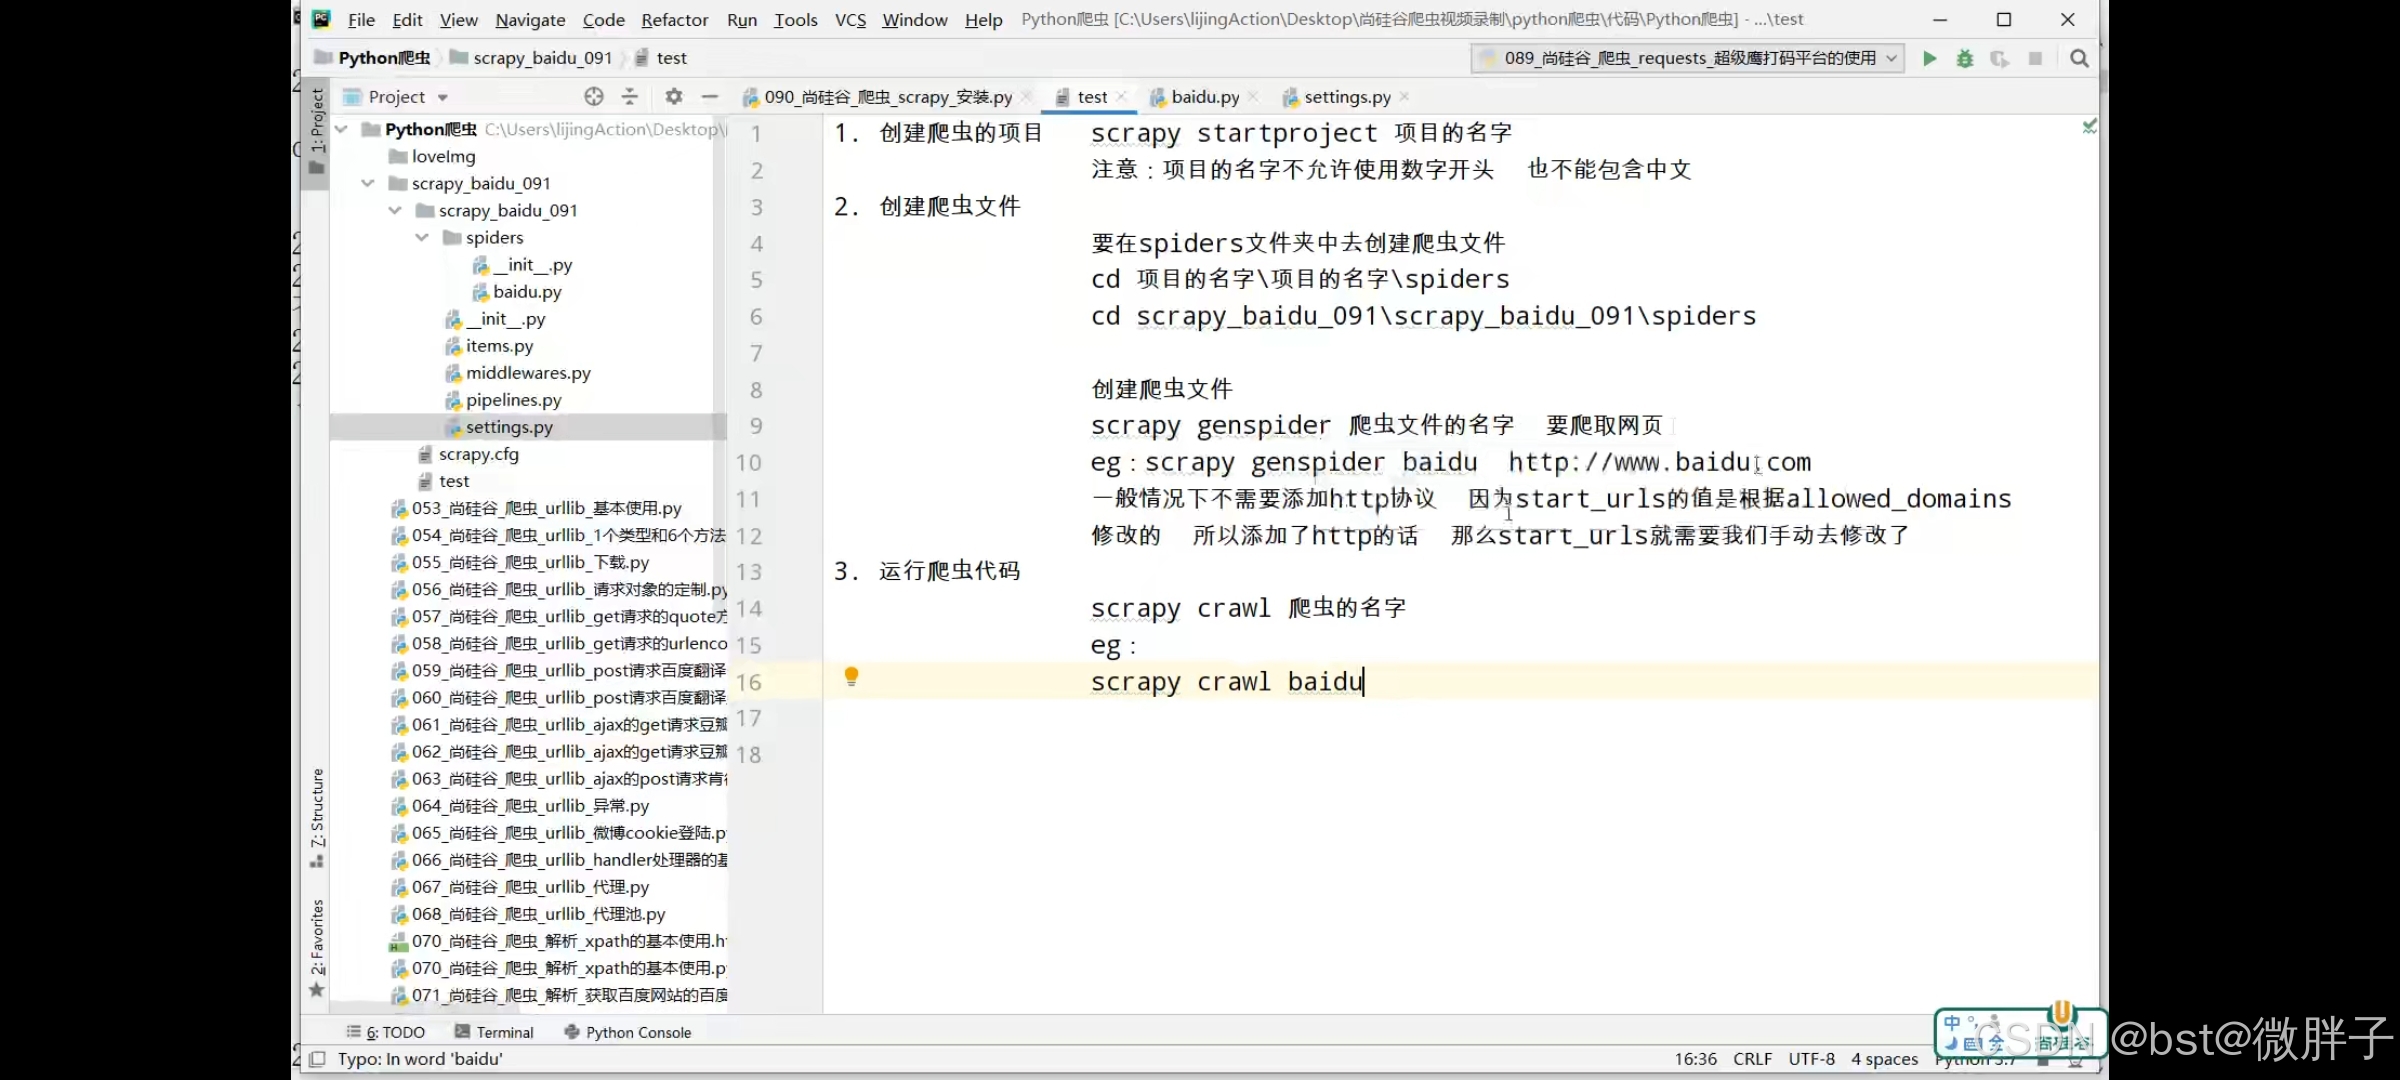Select the loveImg folder
2400x1080 pixels.
pyautogui.click(x=443, y=156)
